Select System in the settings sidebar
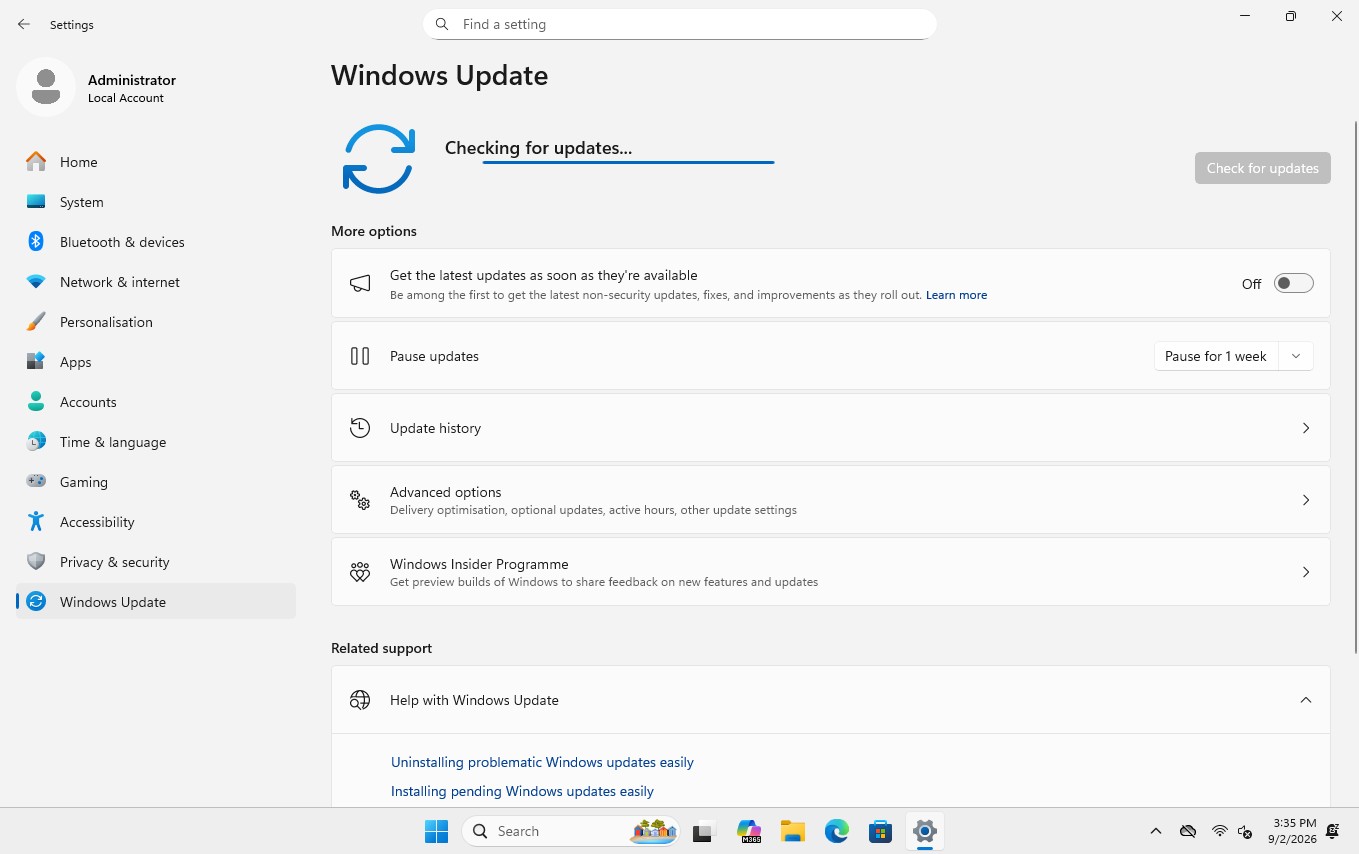Image resolution: width=1359 pixels, height=854 pixels. click(156, 202)
